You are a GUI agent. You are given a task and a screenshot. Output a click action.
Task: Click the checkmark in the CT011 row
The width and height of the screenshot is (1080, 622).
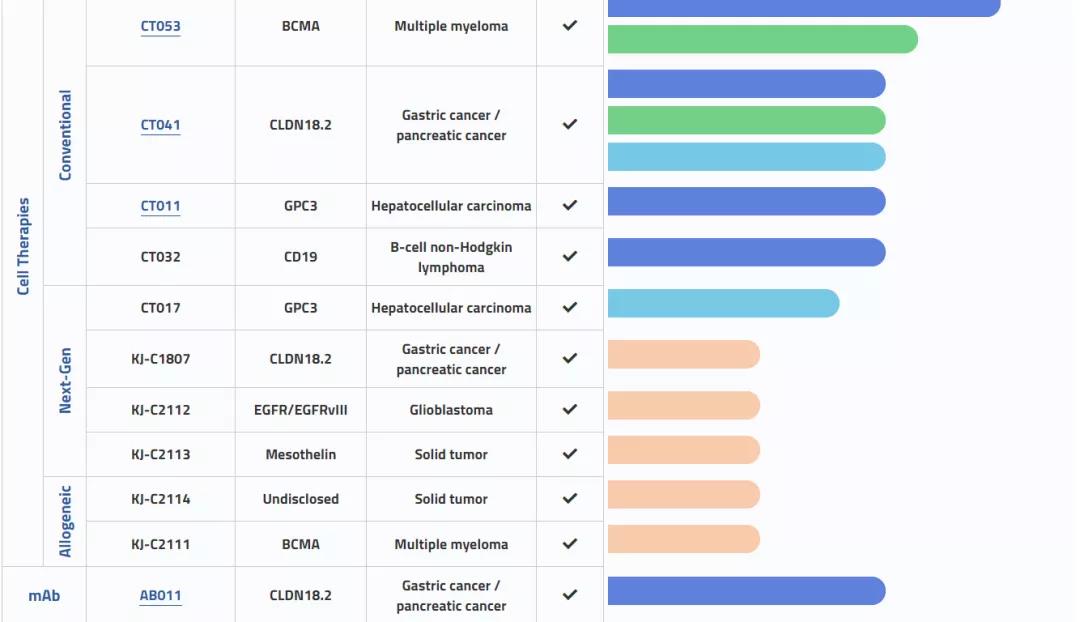pyautogui.click(x=570, y=206)
